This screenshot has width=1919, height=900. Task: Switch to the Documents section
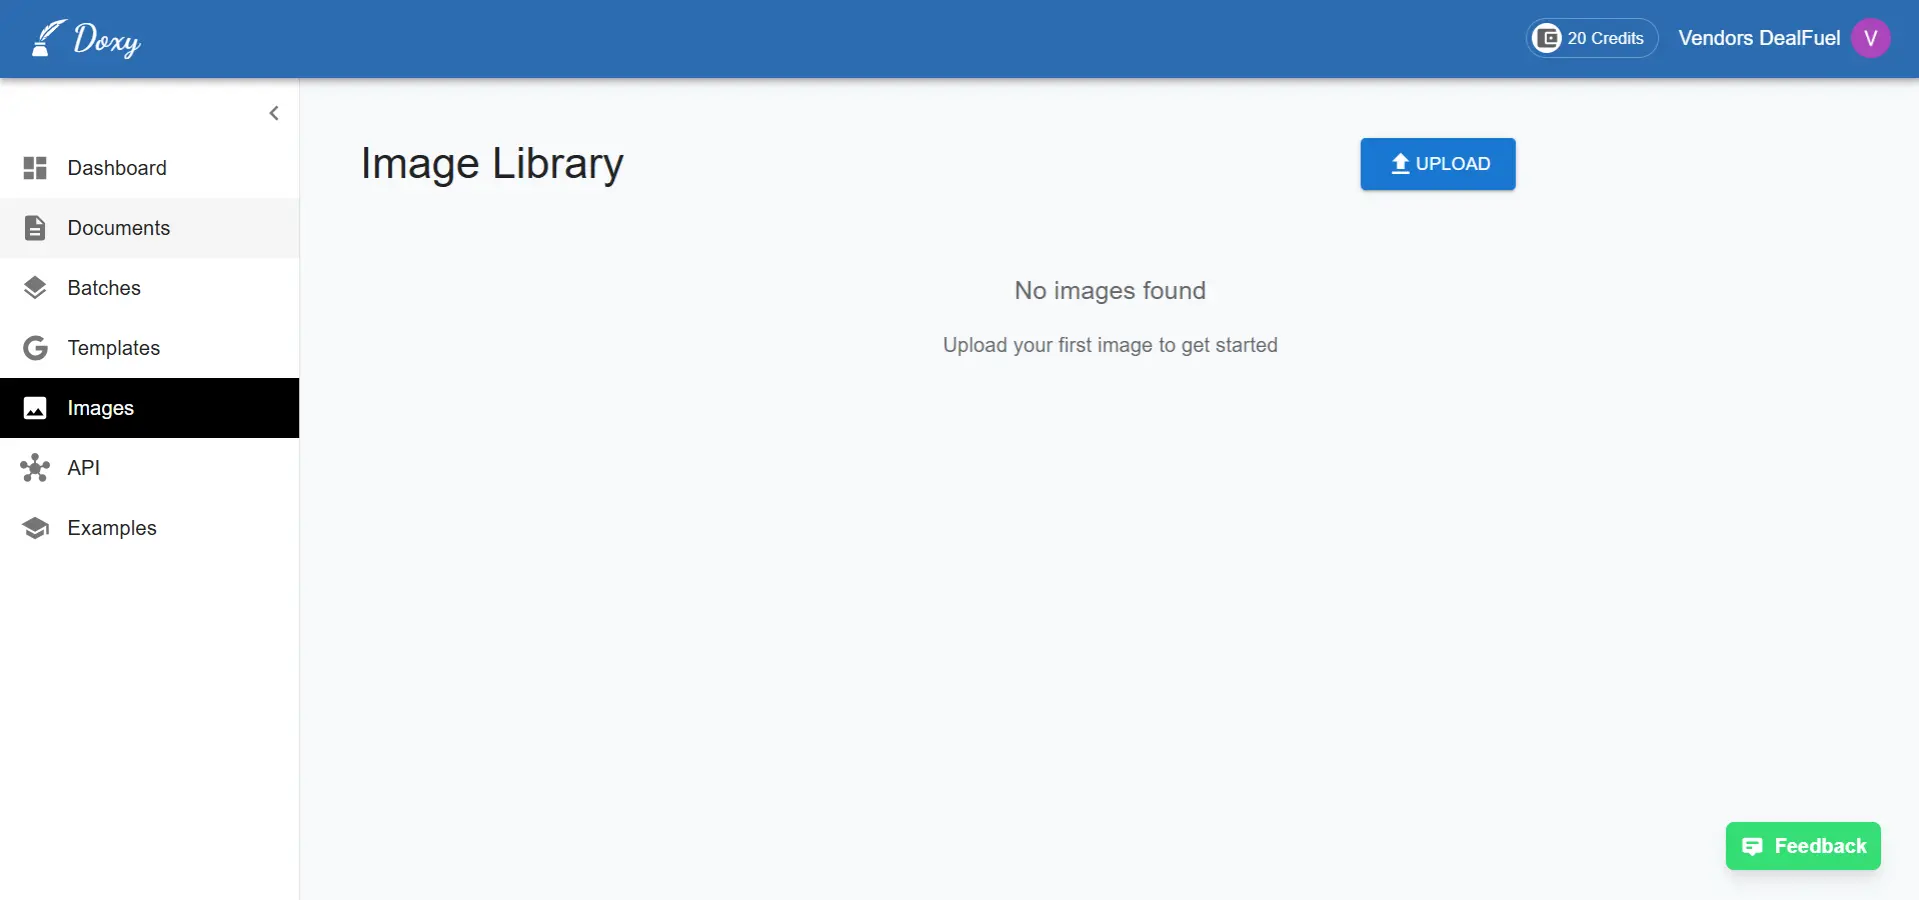(118, 227)
